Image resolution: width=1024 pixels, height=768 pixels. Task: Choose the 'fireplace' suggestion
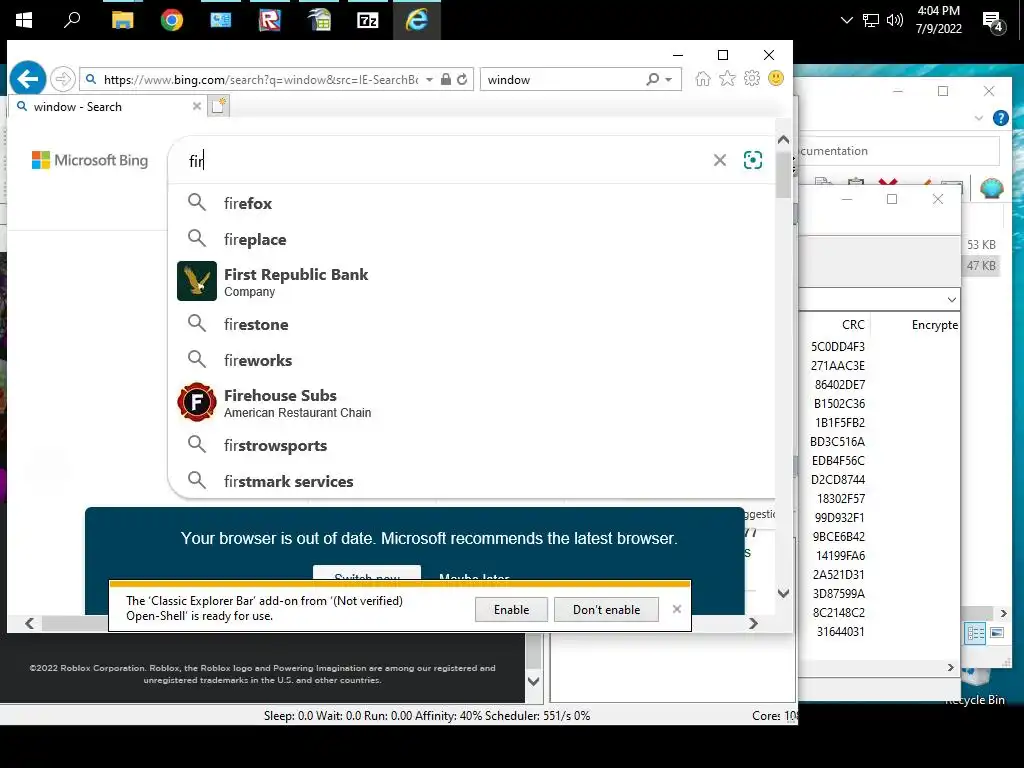472,239
